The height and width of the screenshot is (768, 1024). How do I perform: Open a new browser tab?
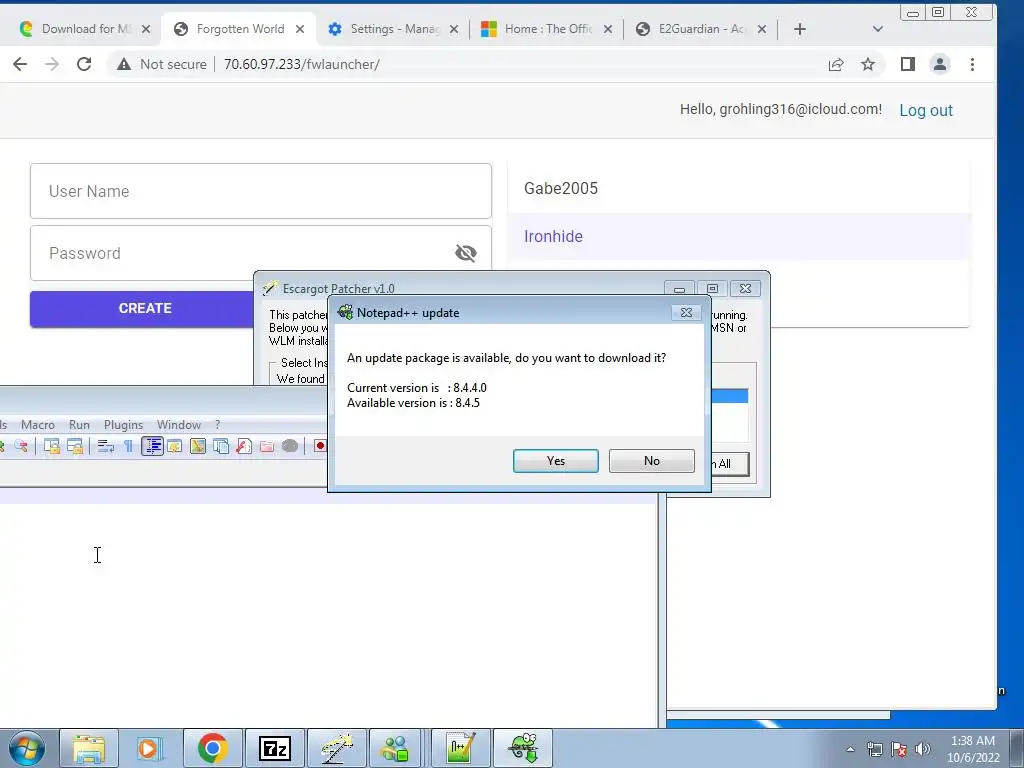click(x=800, y=29)
